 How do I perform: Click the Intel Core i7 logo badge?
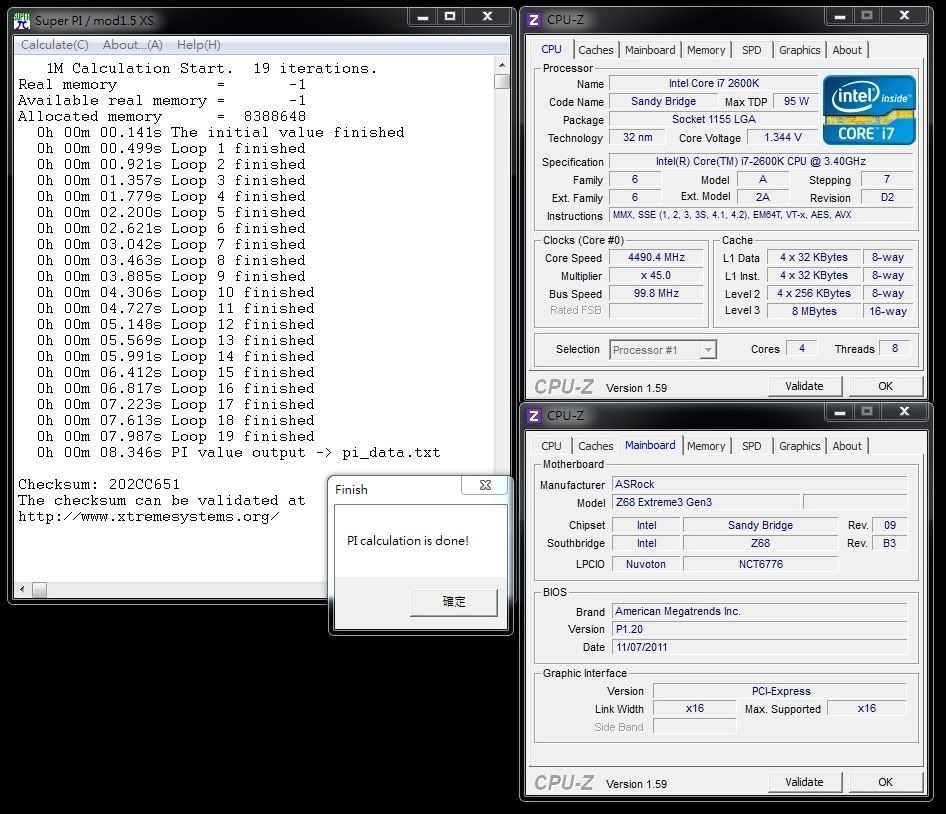[869, 110]
